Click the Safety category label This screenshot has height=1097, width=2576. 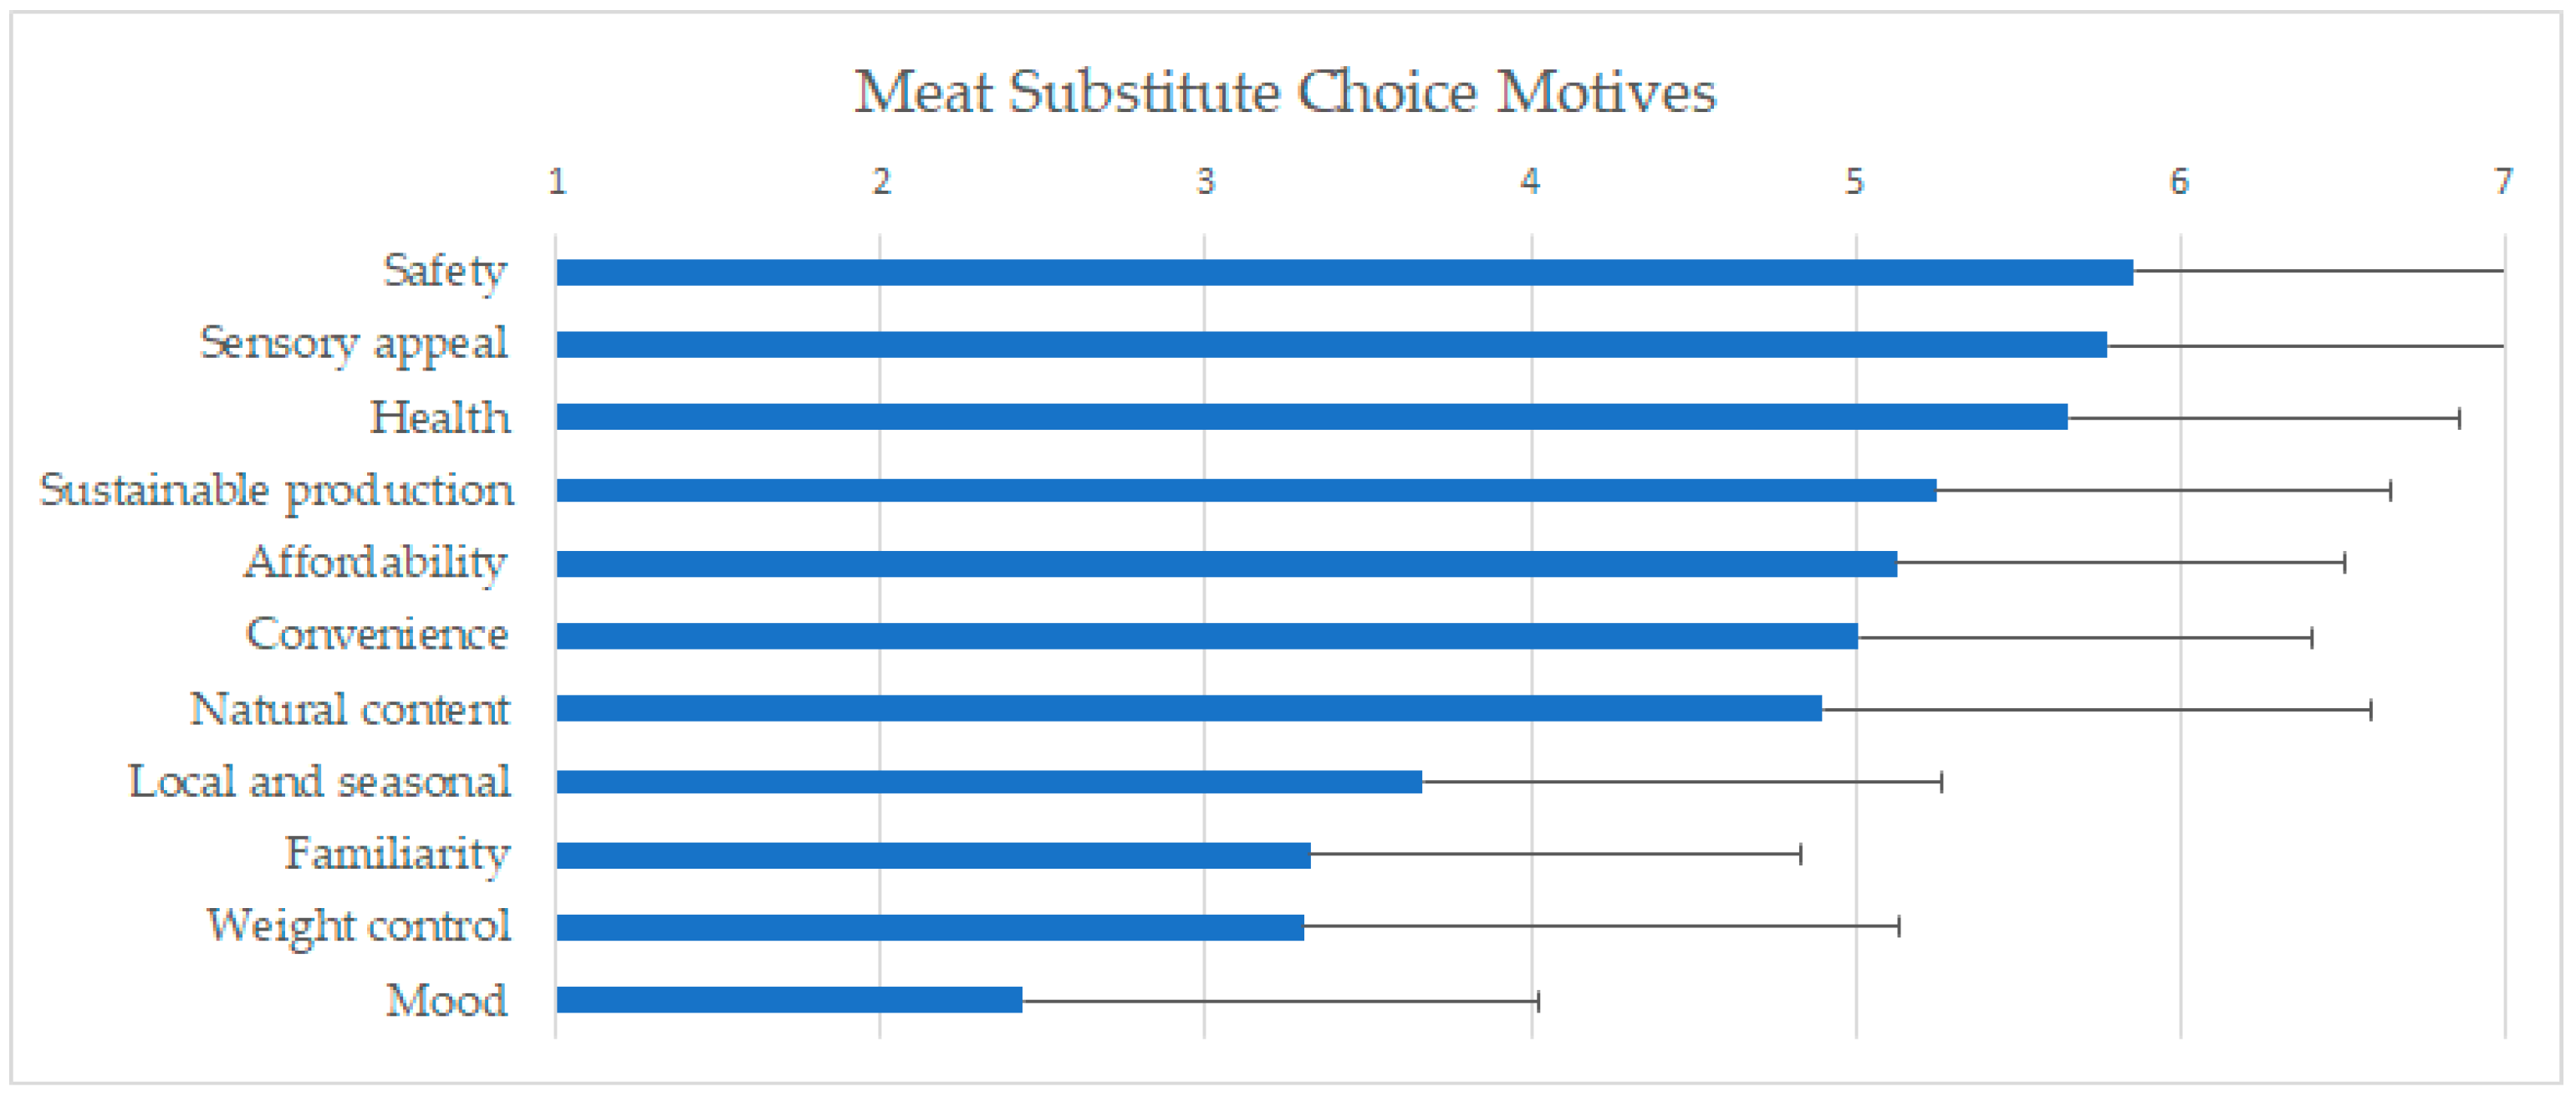(445, 270)
